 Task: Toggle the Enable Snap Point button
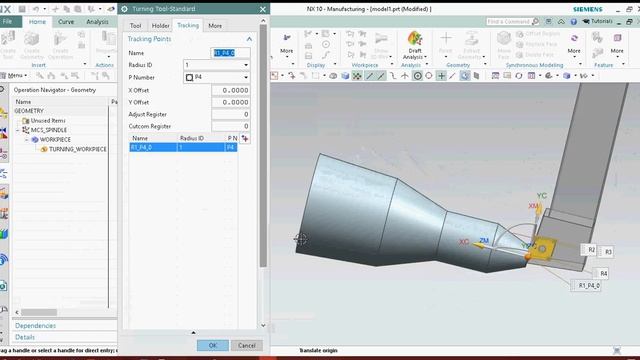coord(357,76)
